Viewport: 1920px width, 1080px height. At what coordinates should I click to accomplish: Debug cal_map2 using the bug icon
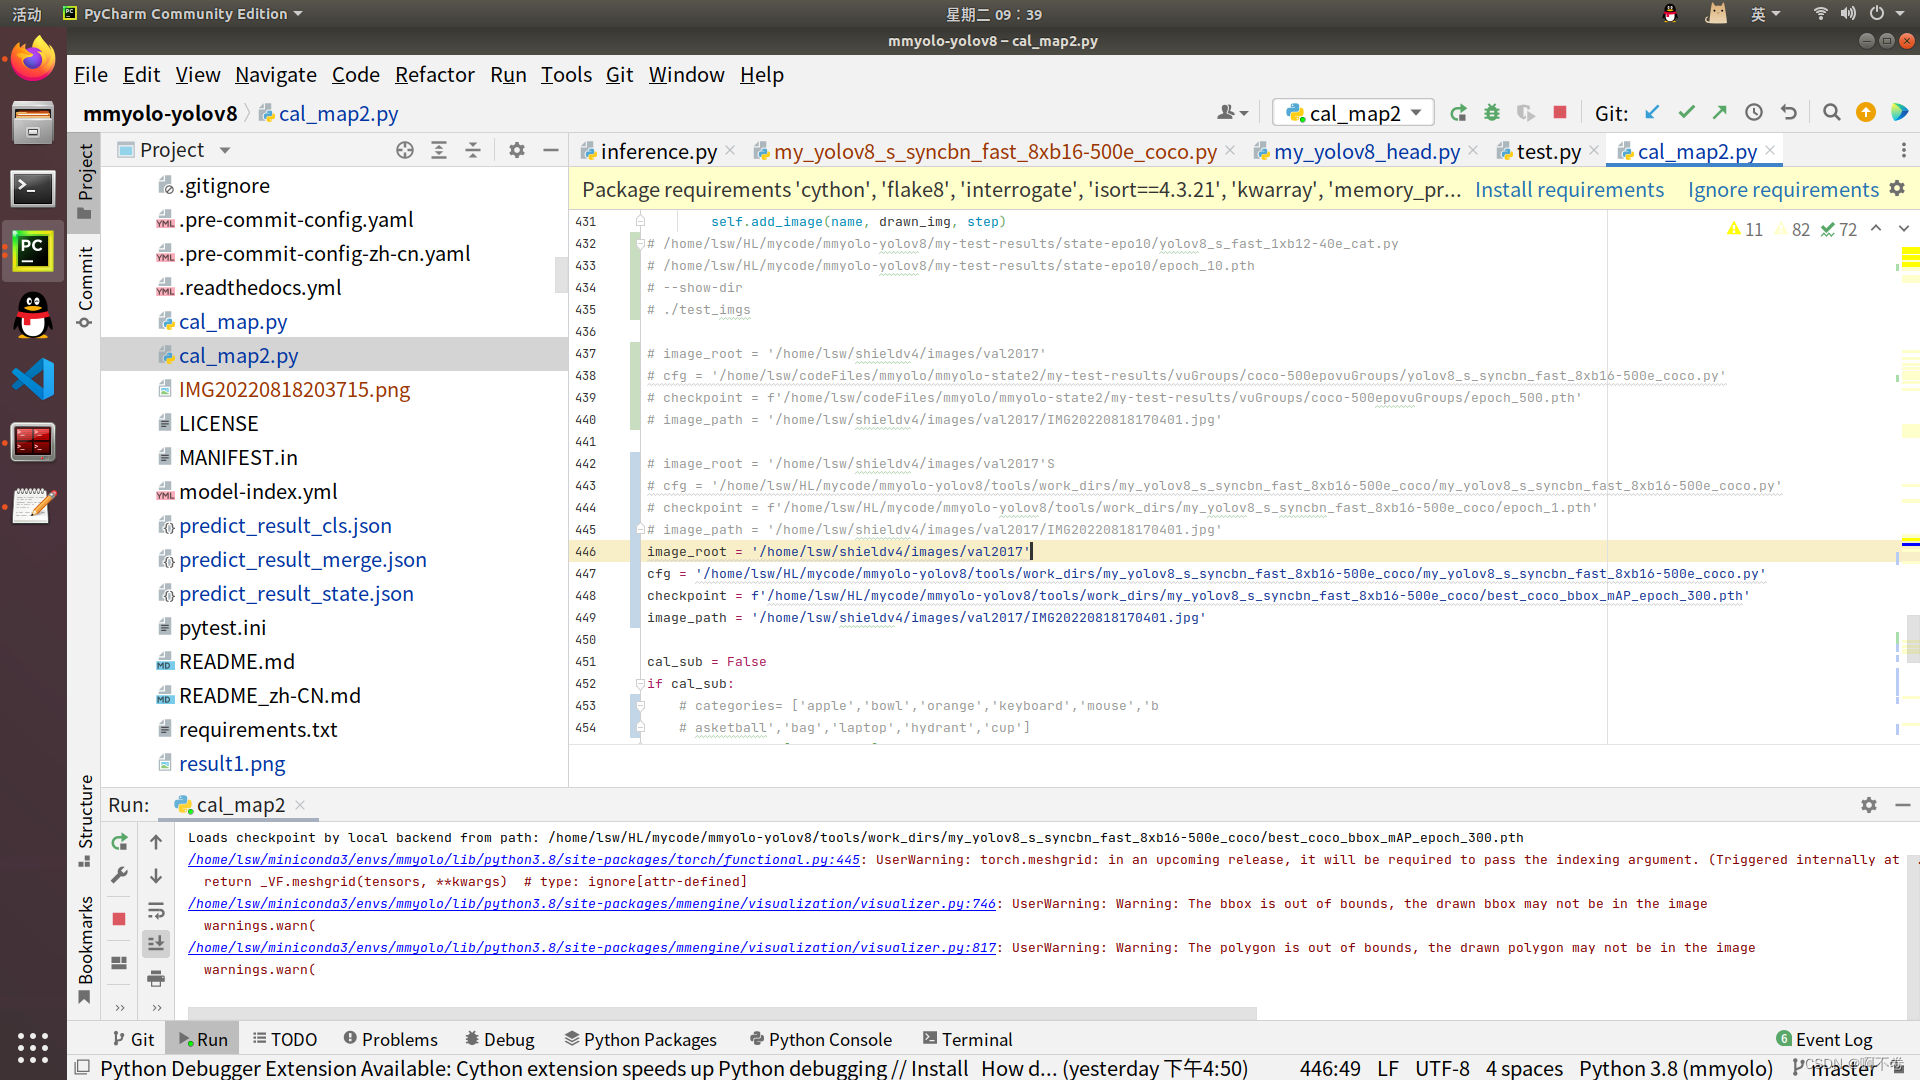coord(1491,112)
